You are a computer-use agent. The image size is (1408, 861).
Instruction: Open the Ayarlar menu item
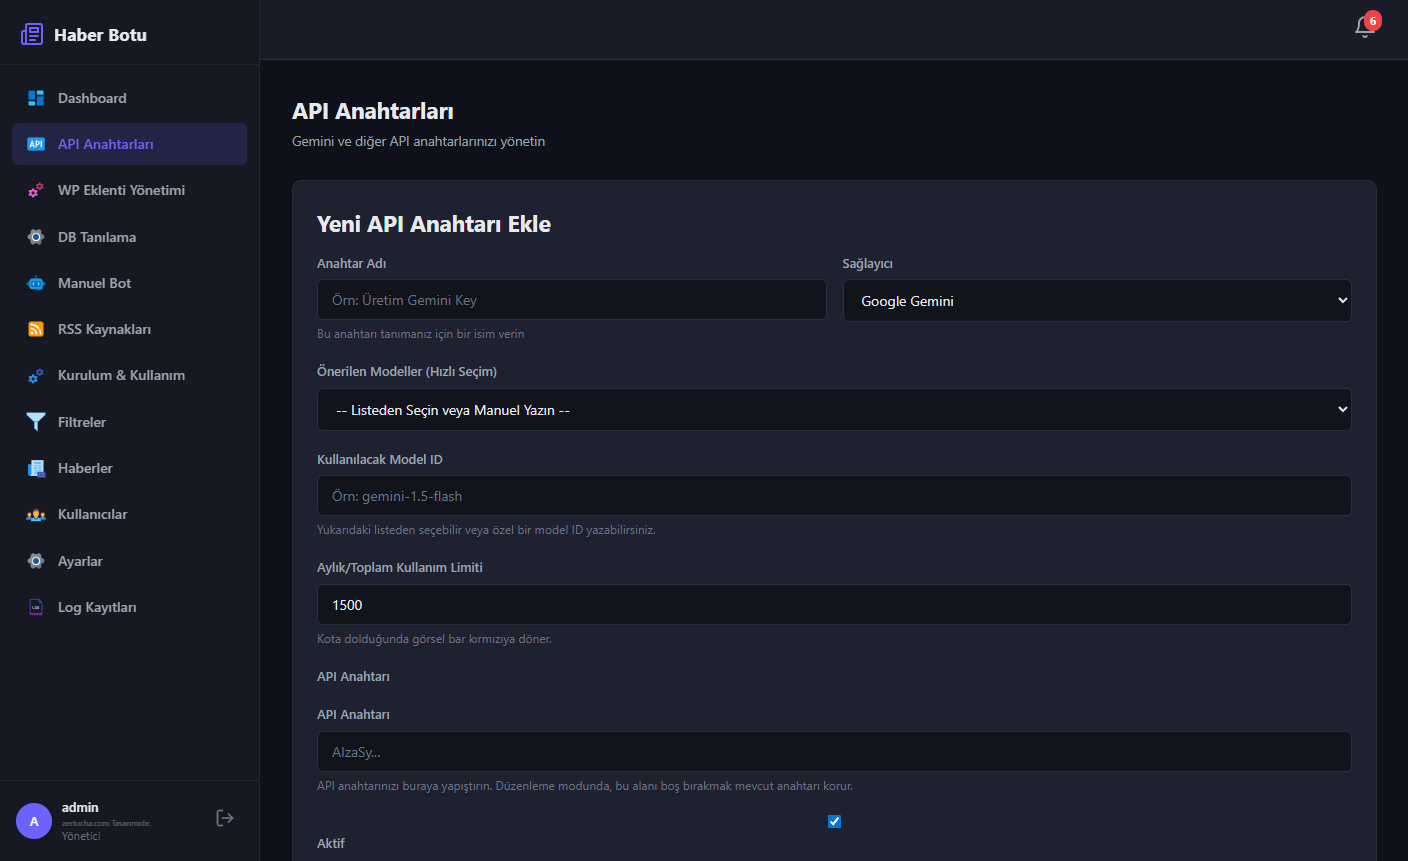pyautogui.click(x=80, y=561)
